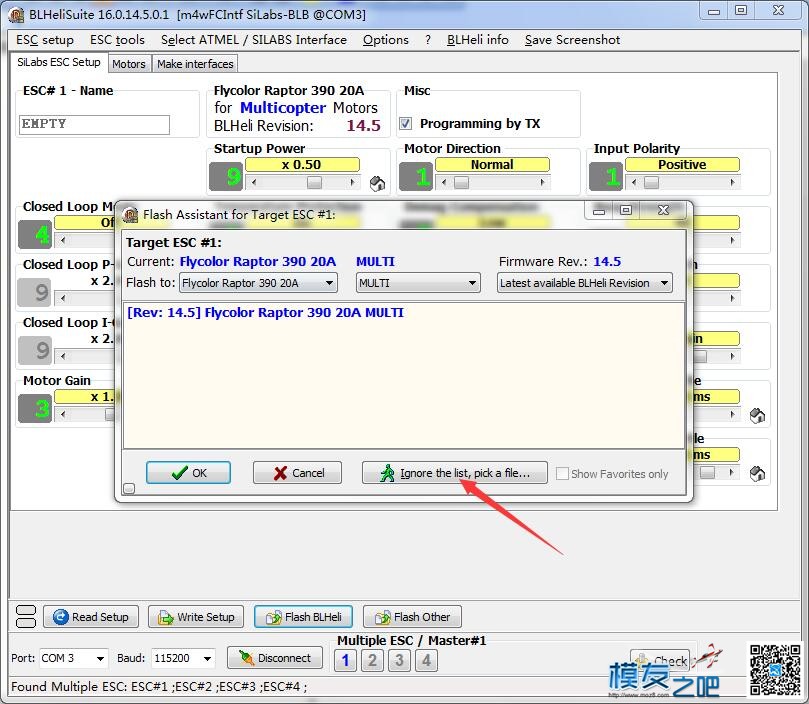Click the Motor Direction slider thumb

461,182
